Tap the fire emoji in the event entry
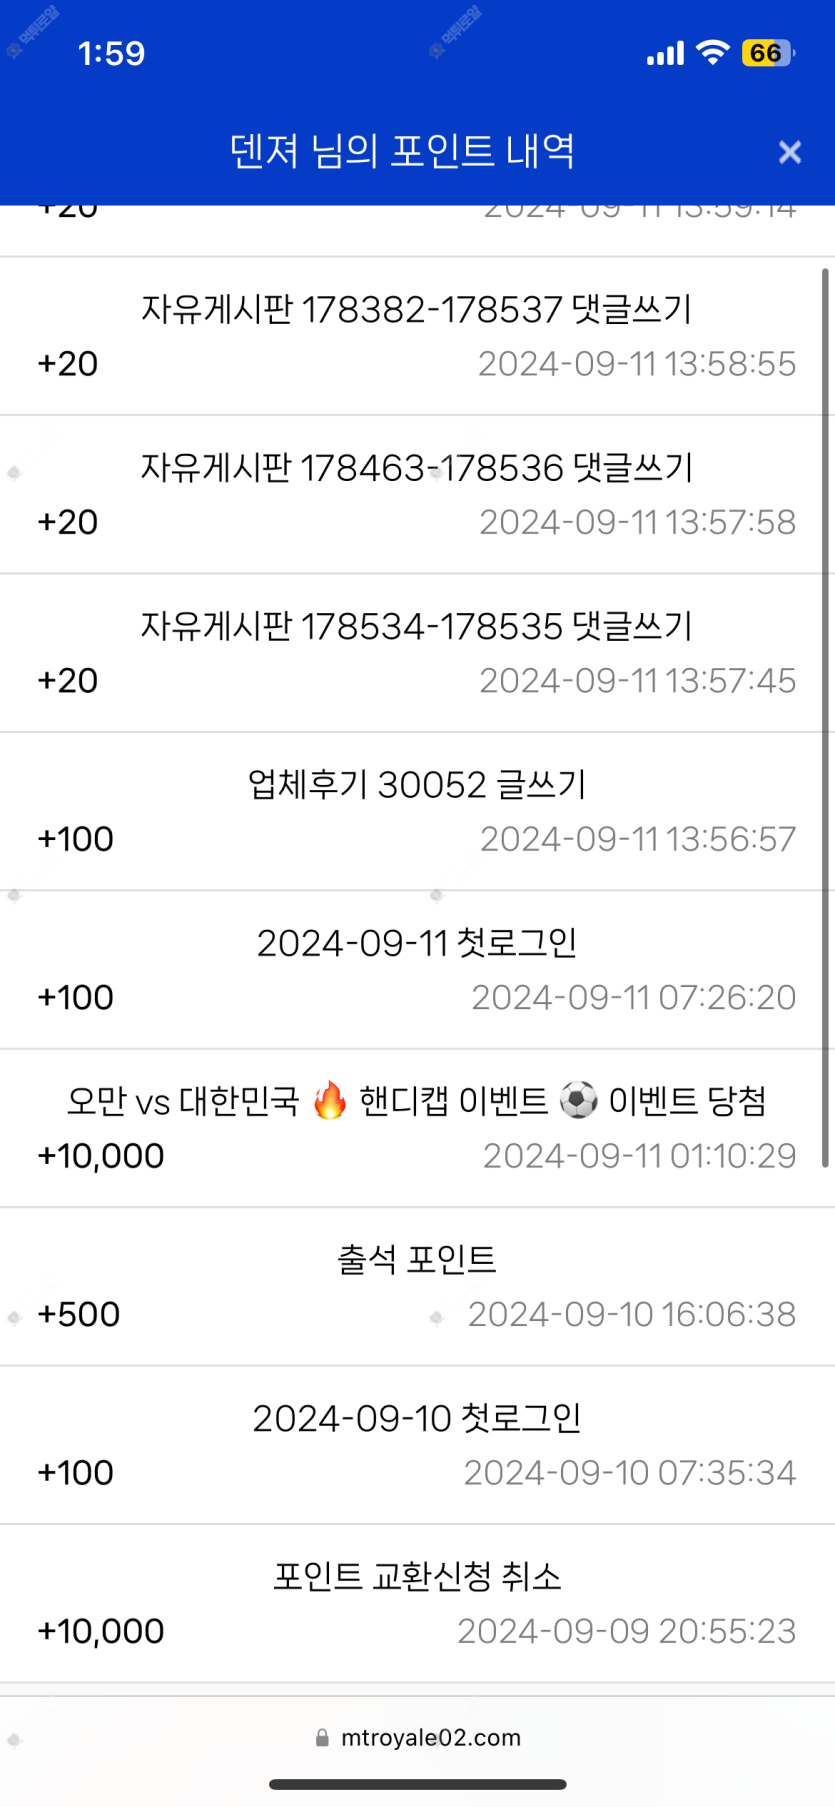835x1807 pixels. pyautogui.click(x=329, y=1101)
